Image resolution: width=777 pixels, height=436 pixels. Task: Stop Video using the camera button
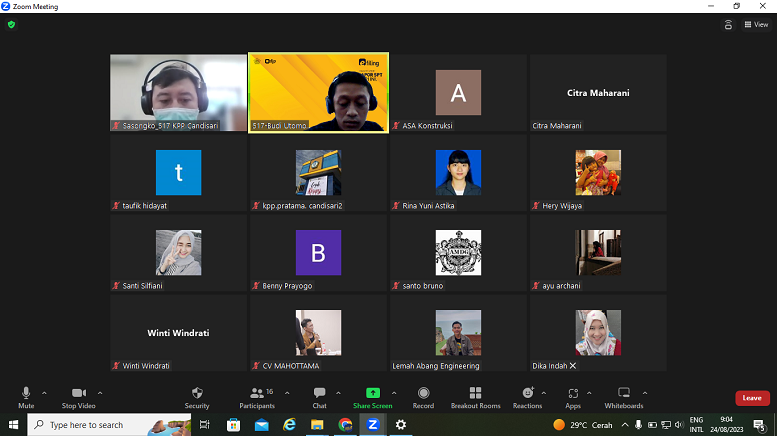click(x=78, y=394)
